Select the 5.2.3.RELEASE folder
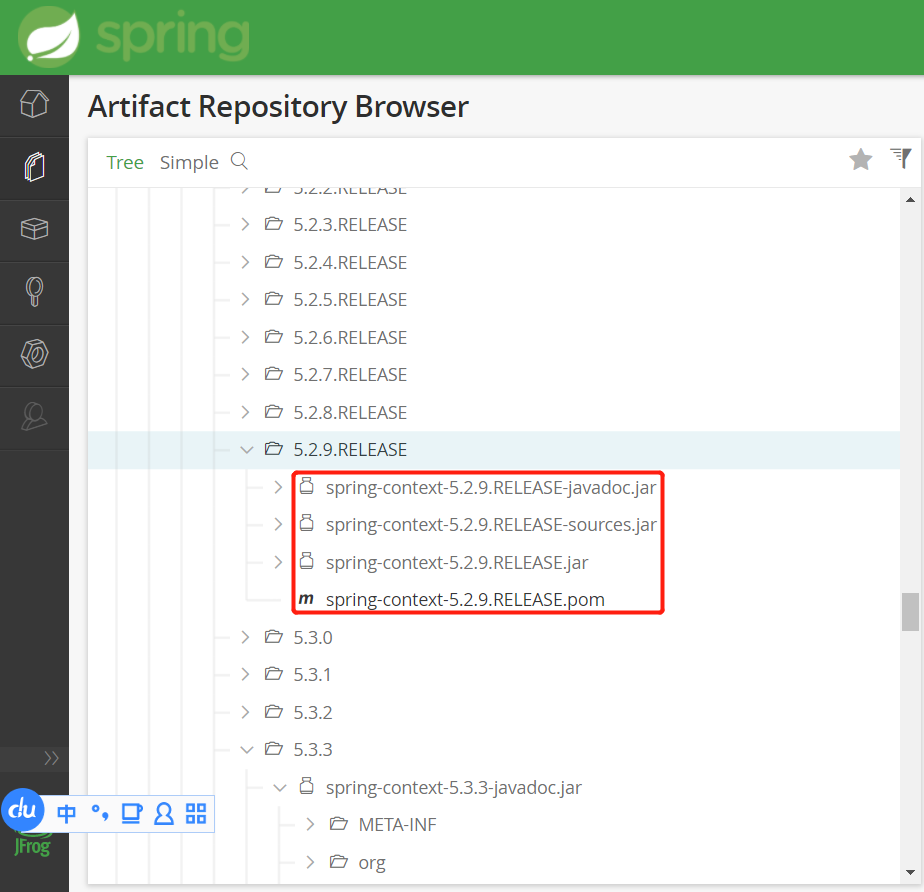The image size is (924, 892). coord(350,224)
